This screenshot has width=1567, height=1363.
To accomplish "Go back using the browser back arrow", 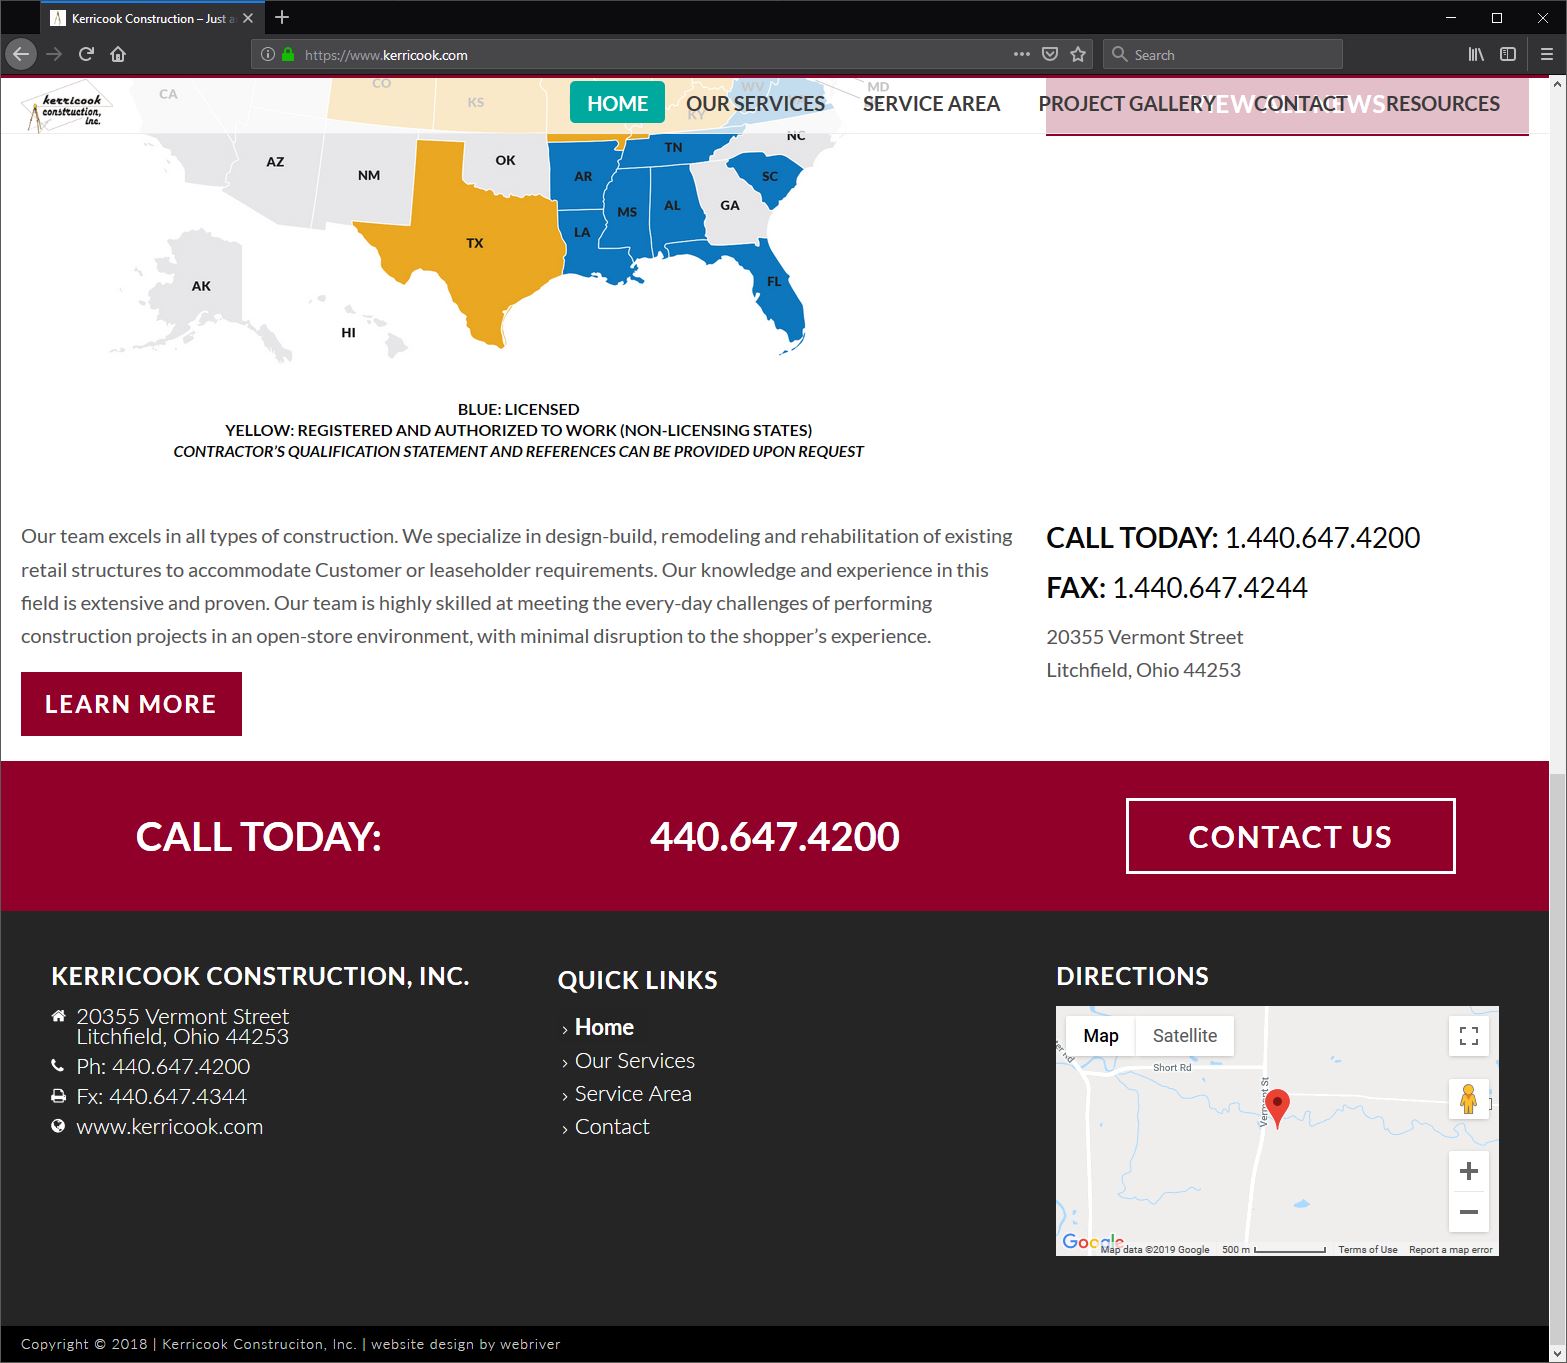I will pyautogui.click(x=21, y=54).
